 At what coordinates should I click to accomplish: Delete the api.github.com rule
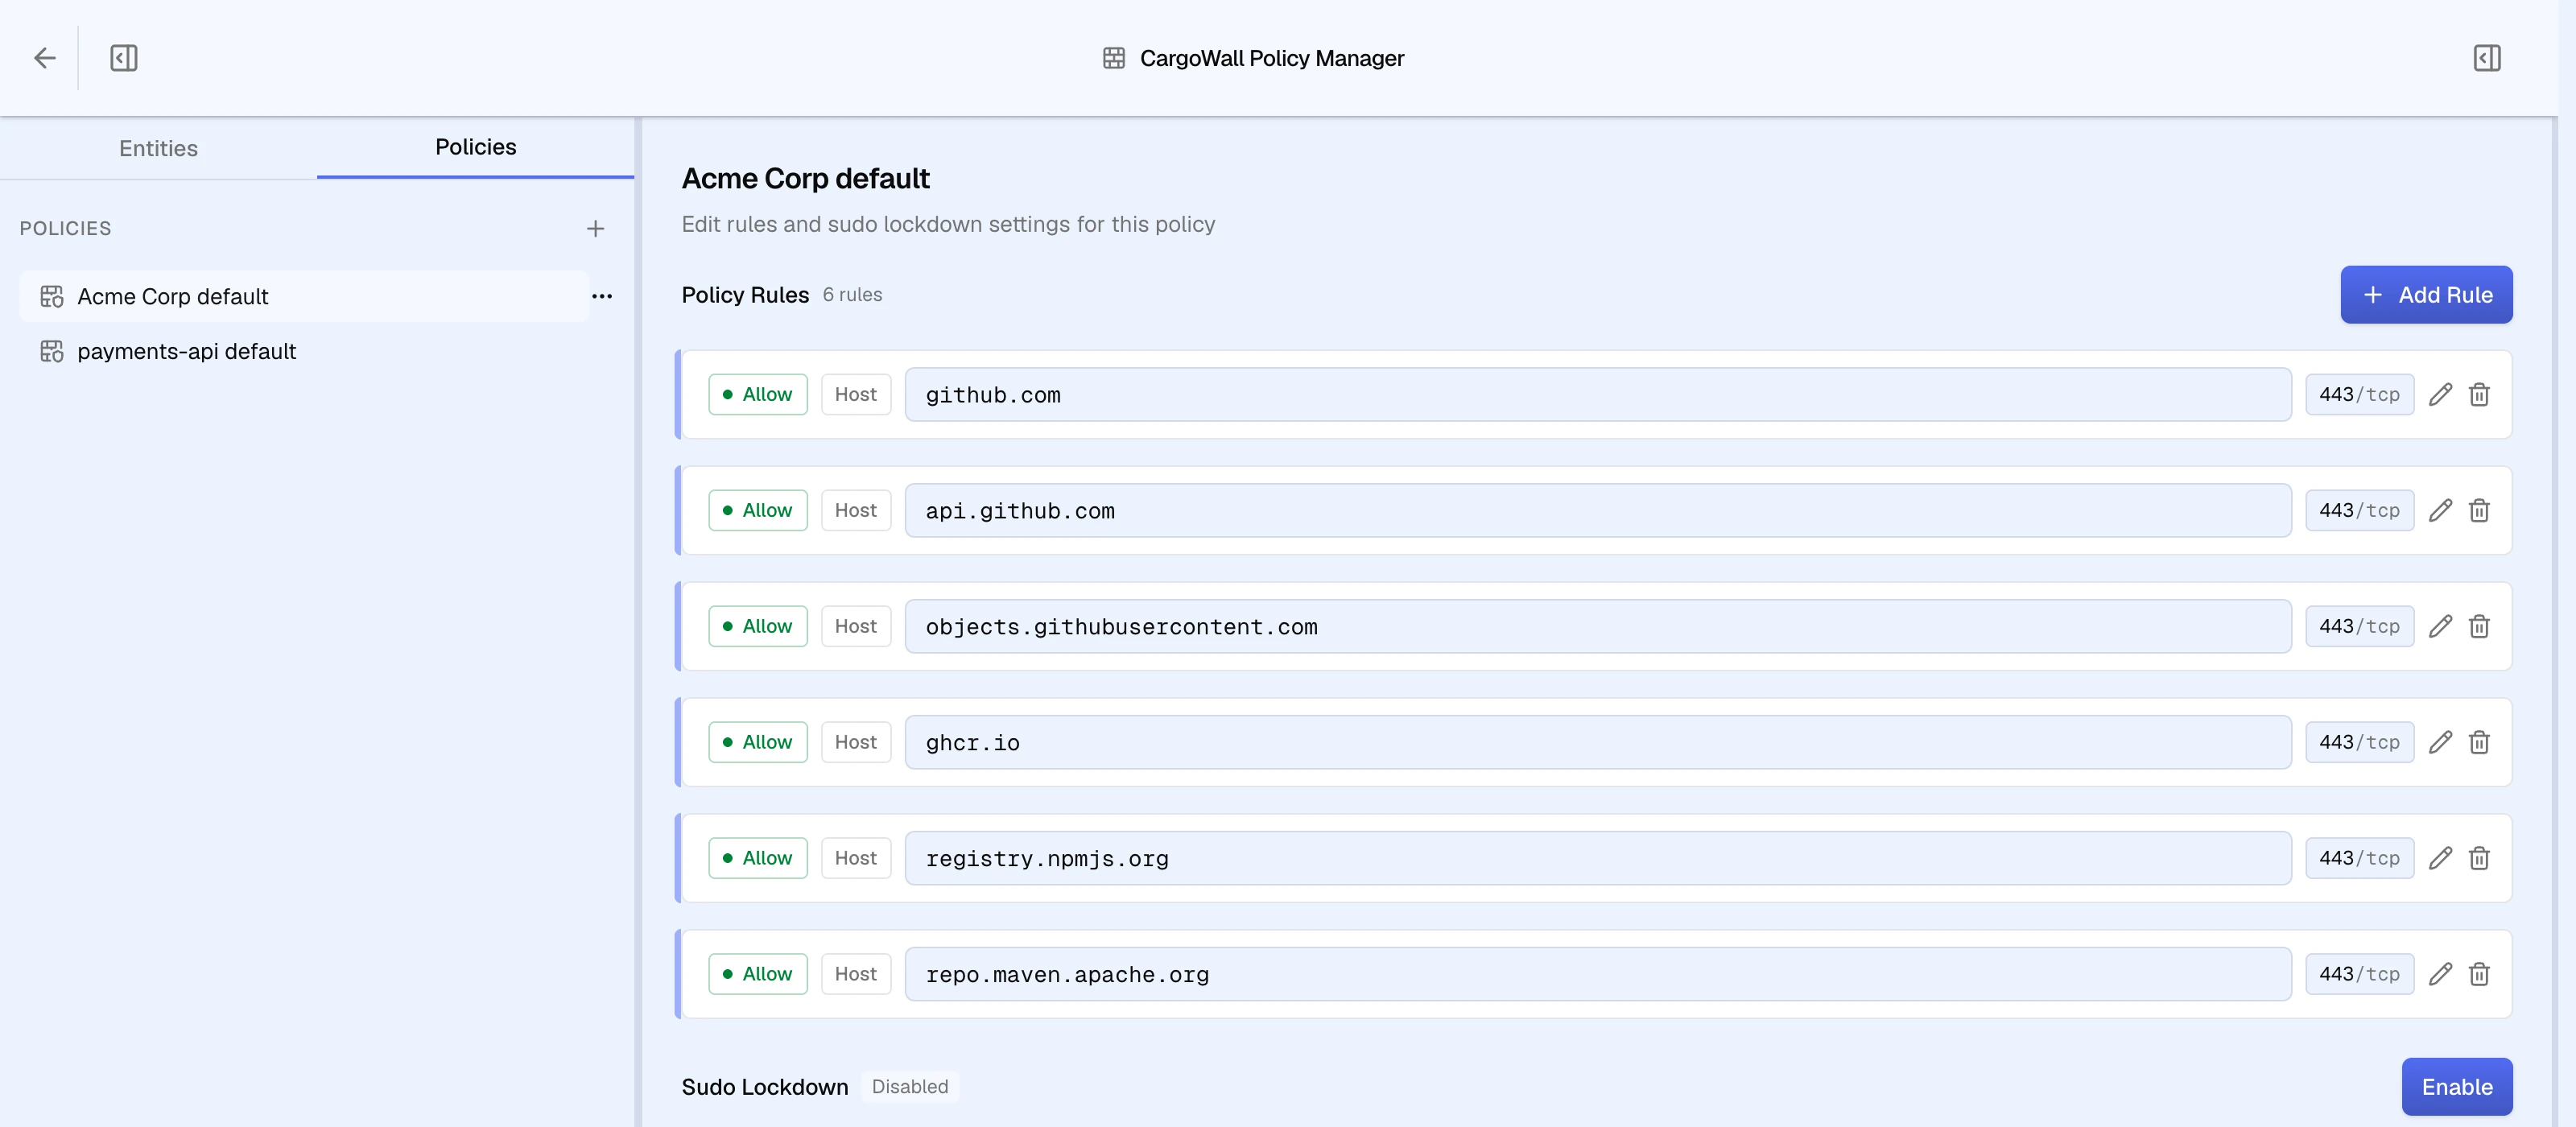2479,511
